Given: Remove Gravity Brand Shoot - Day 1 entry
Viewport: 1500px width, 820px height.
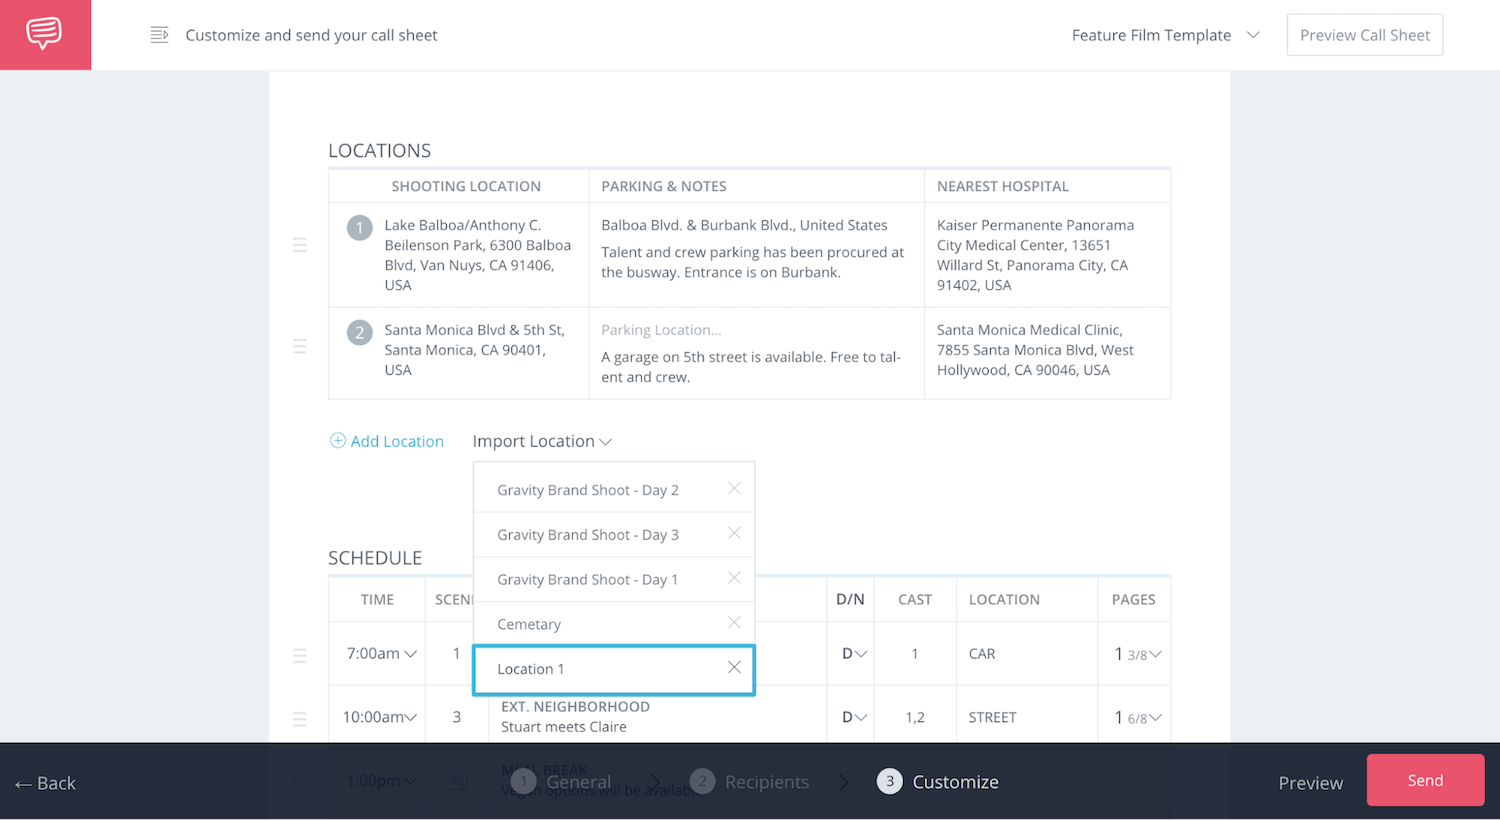Looking at the screenshot, I should 734,578.
